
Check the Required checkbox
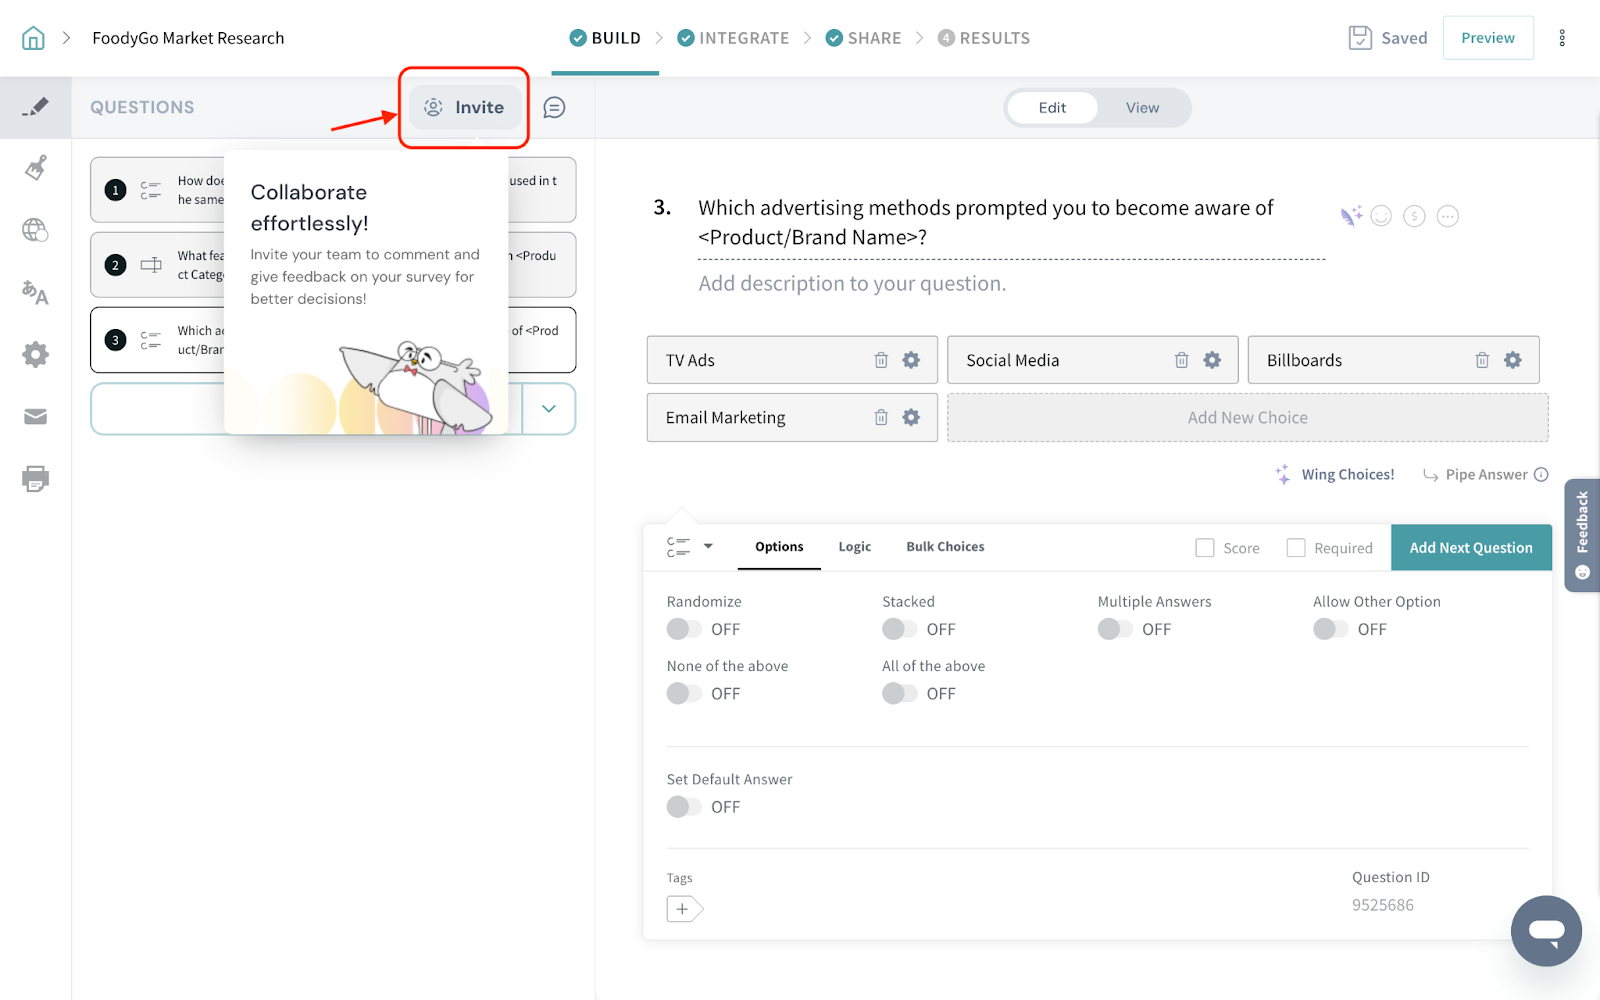point(1296,548)
